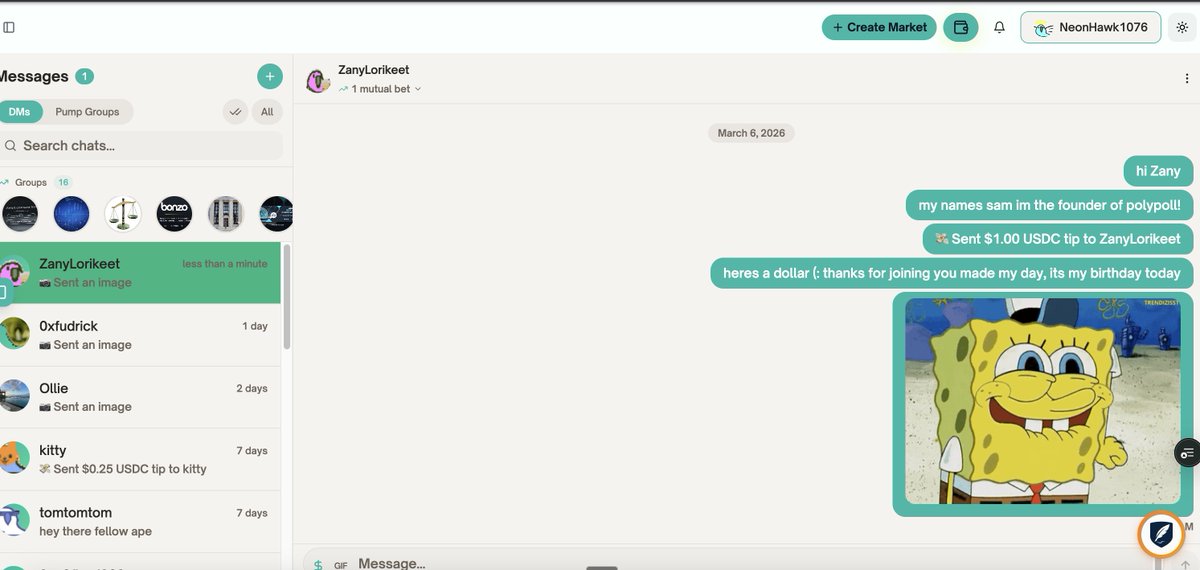Click the Messages heading
The image size is (1200, 570).
point(33,76)
